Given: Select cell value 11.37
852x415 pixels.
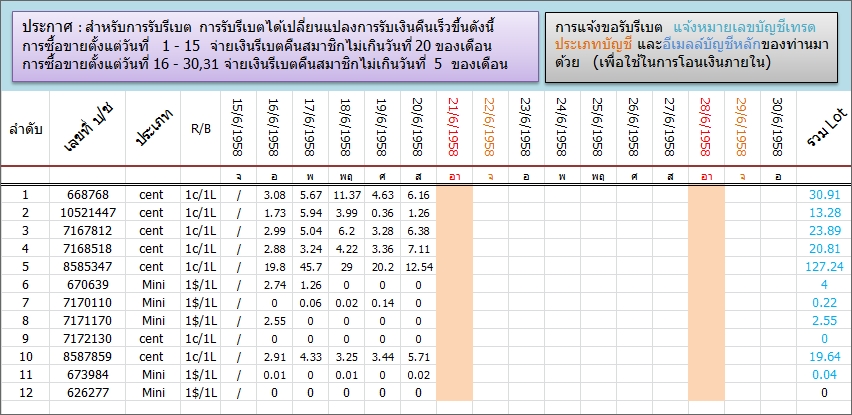Looking at the screenshot, I should pyautogui.click(x=346, y=195).
